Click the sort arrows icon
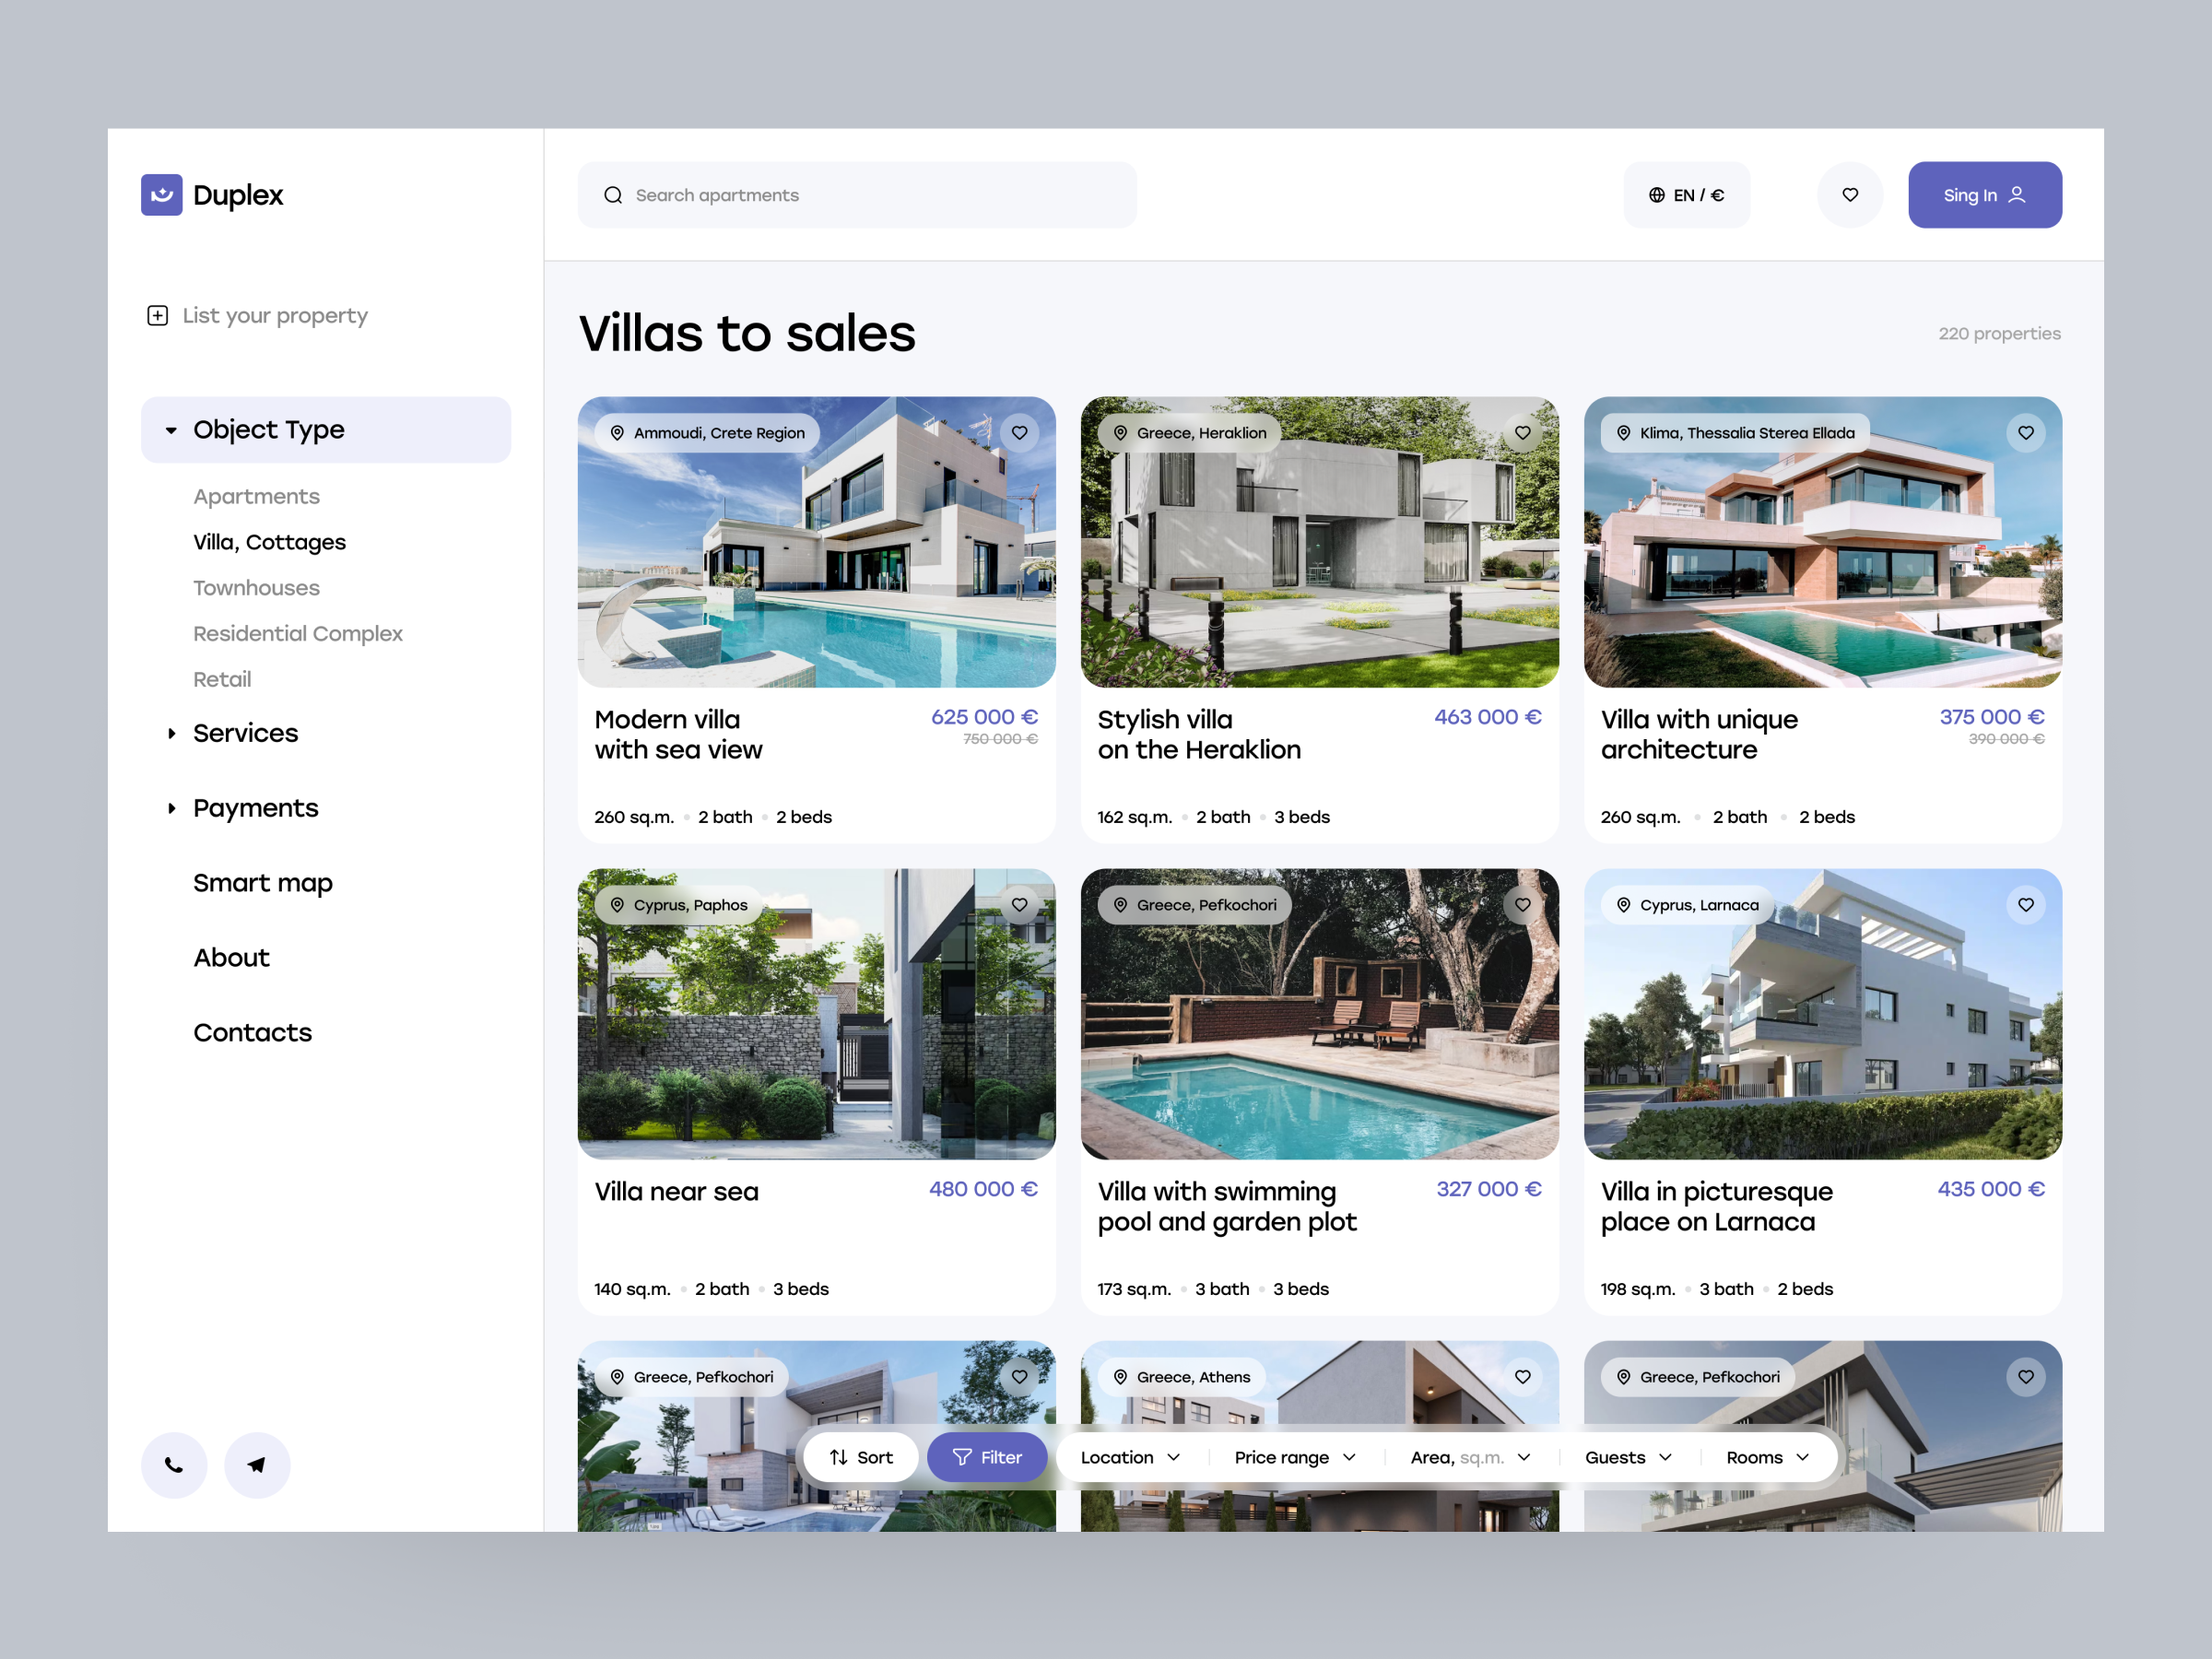 (838, 1457)
